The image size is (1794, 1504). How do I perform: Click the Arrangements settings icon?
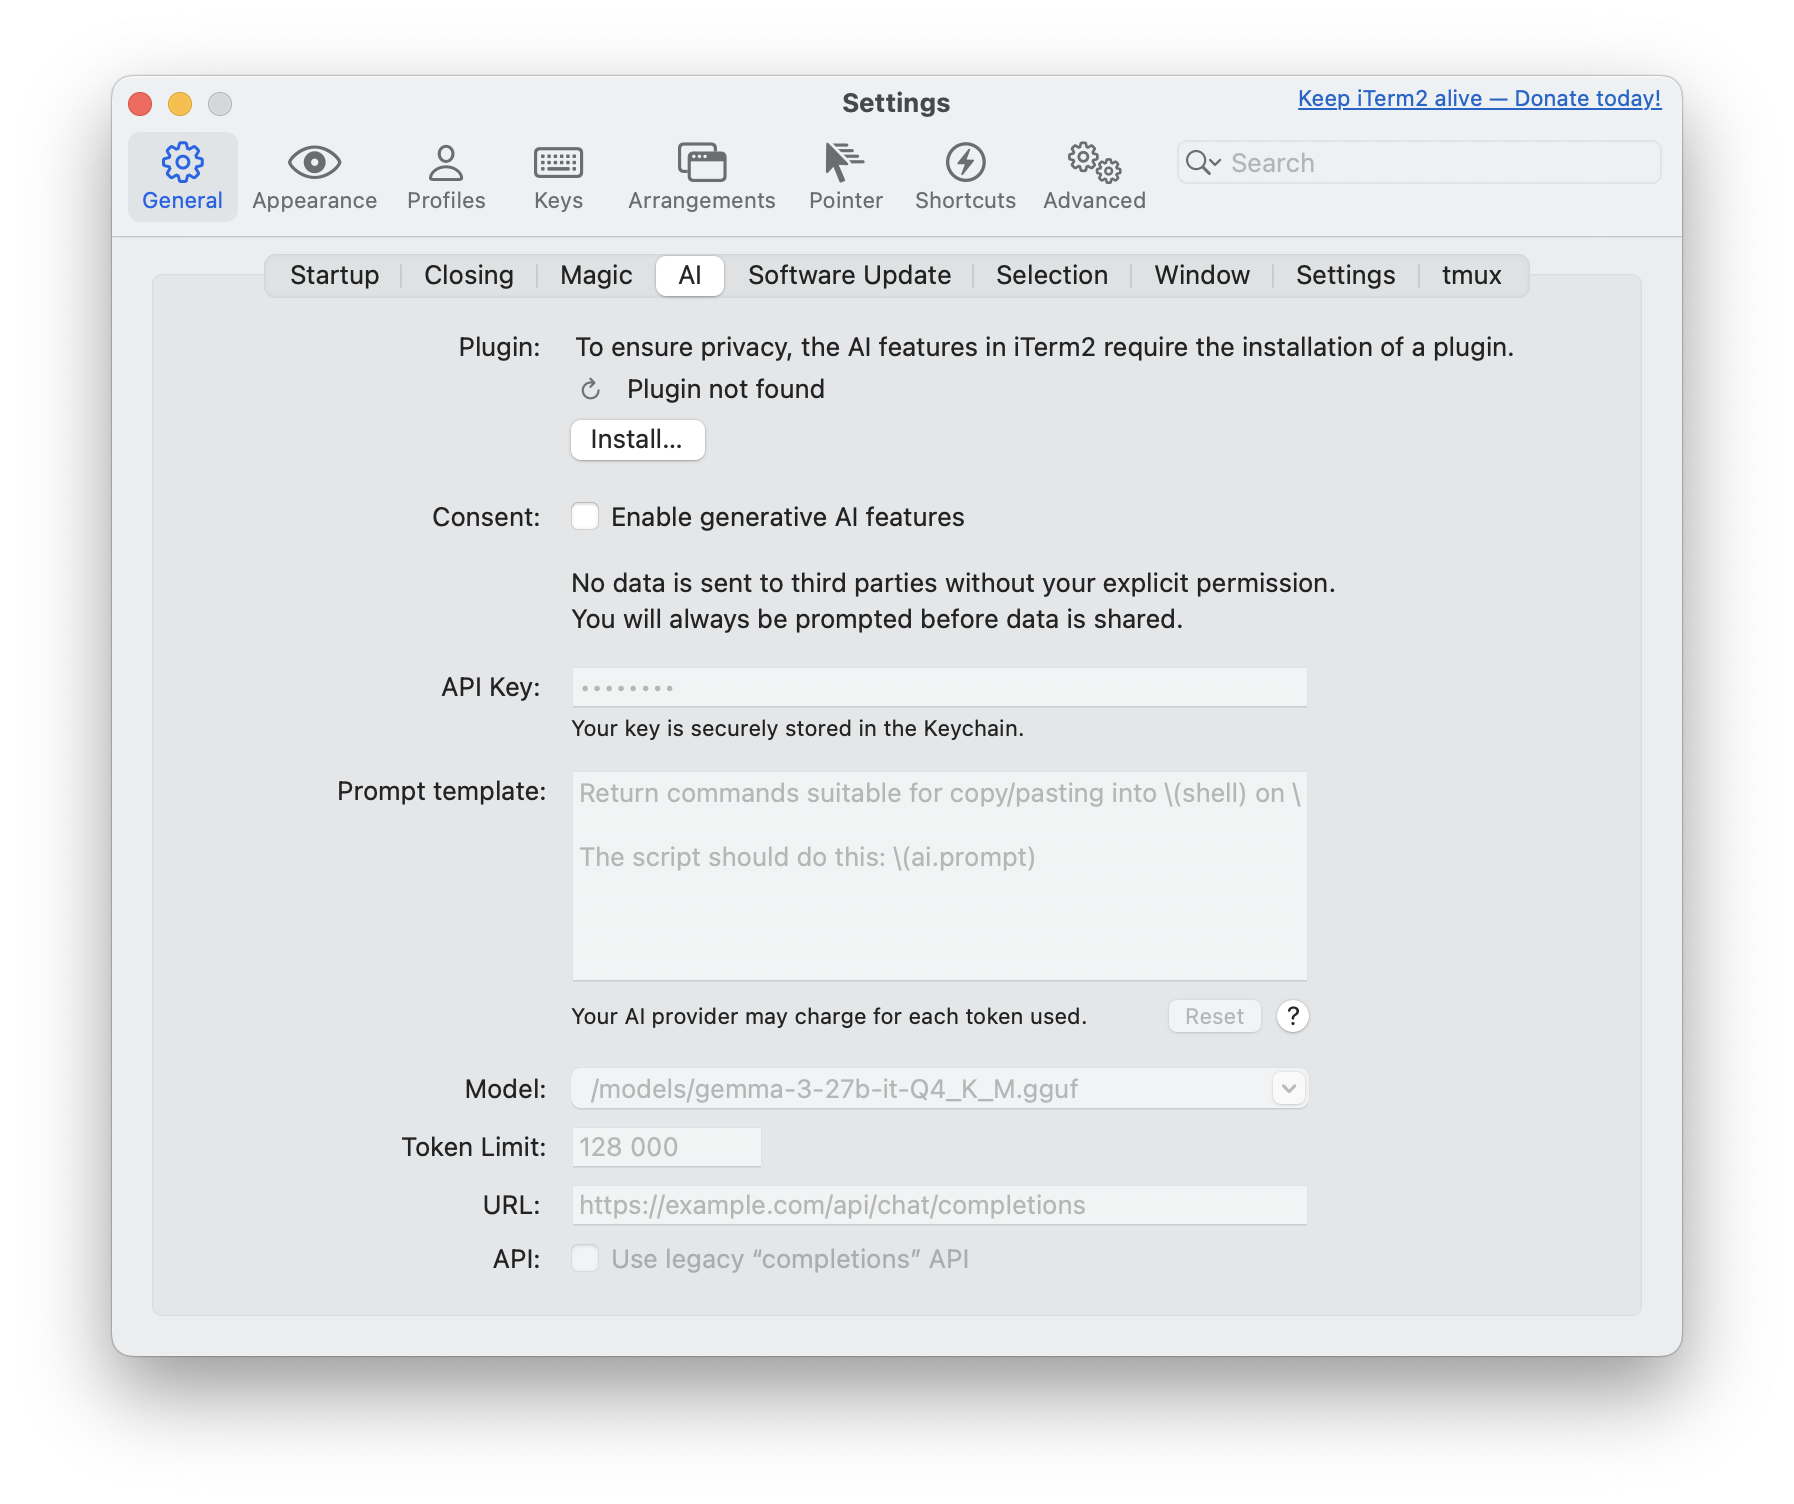701,176
